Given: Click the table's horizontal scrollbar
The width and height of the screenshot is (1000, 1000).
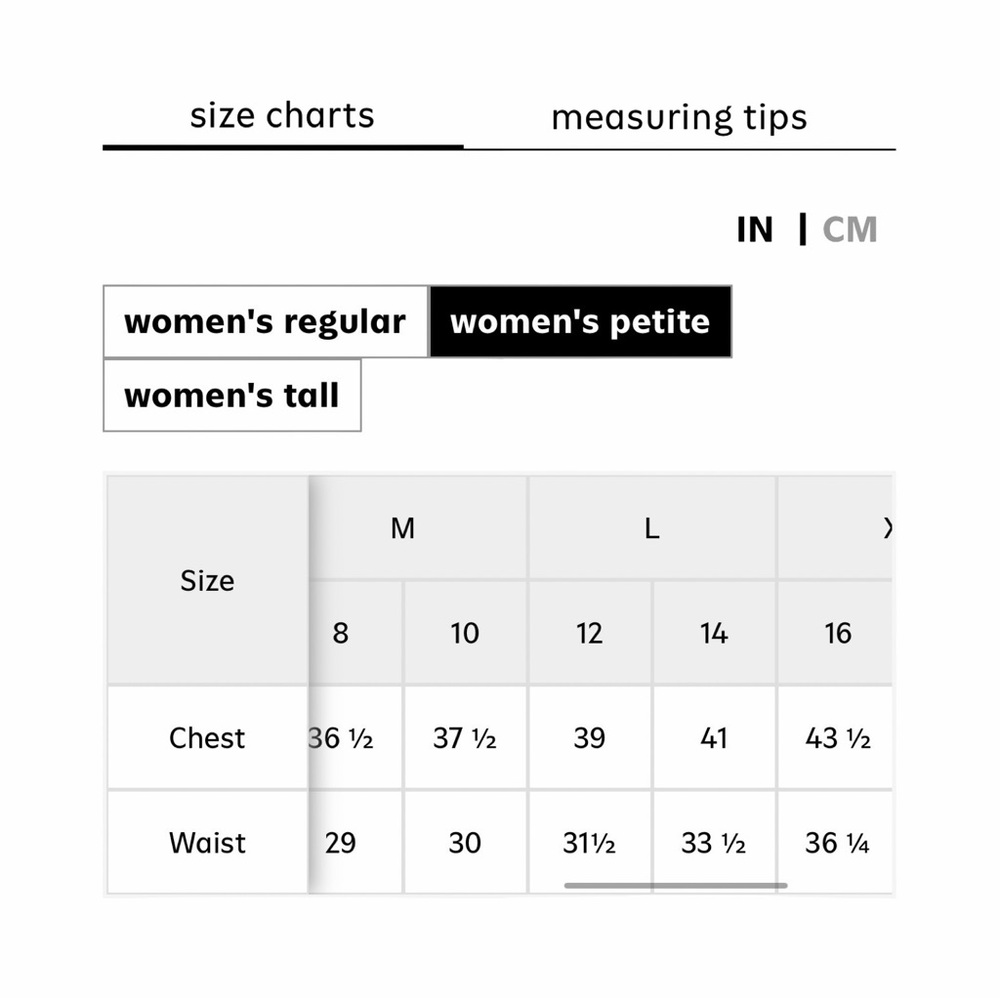Looking at the screenshot, I should 675,885.
